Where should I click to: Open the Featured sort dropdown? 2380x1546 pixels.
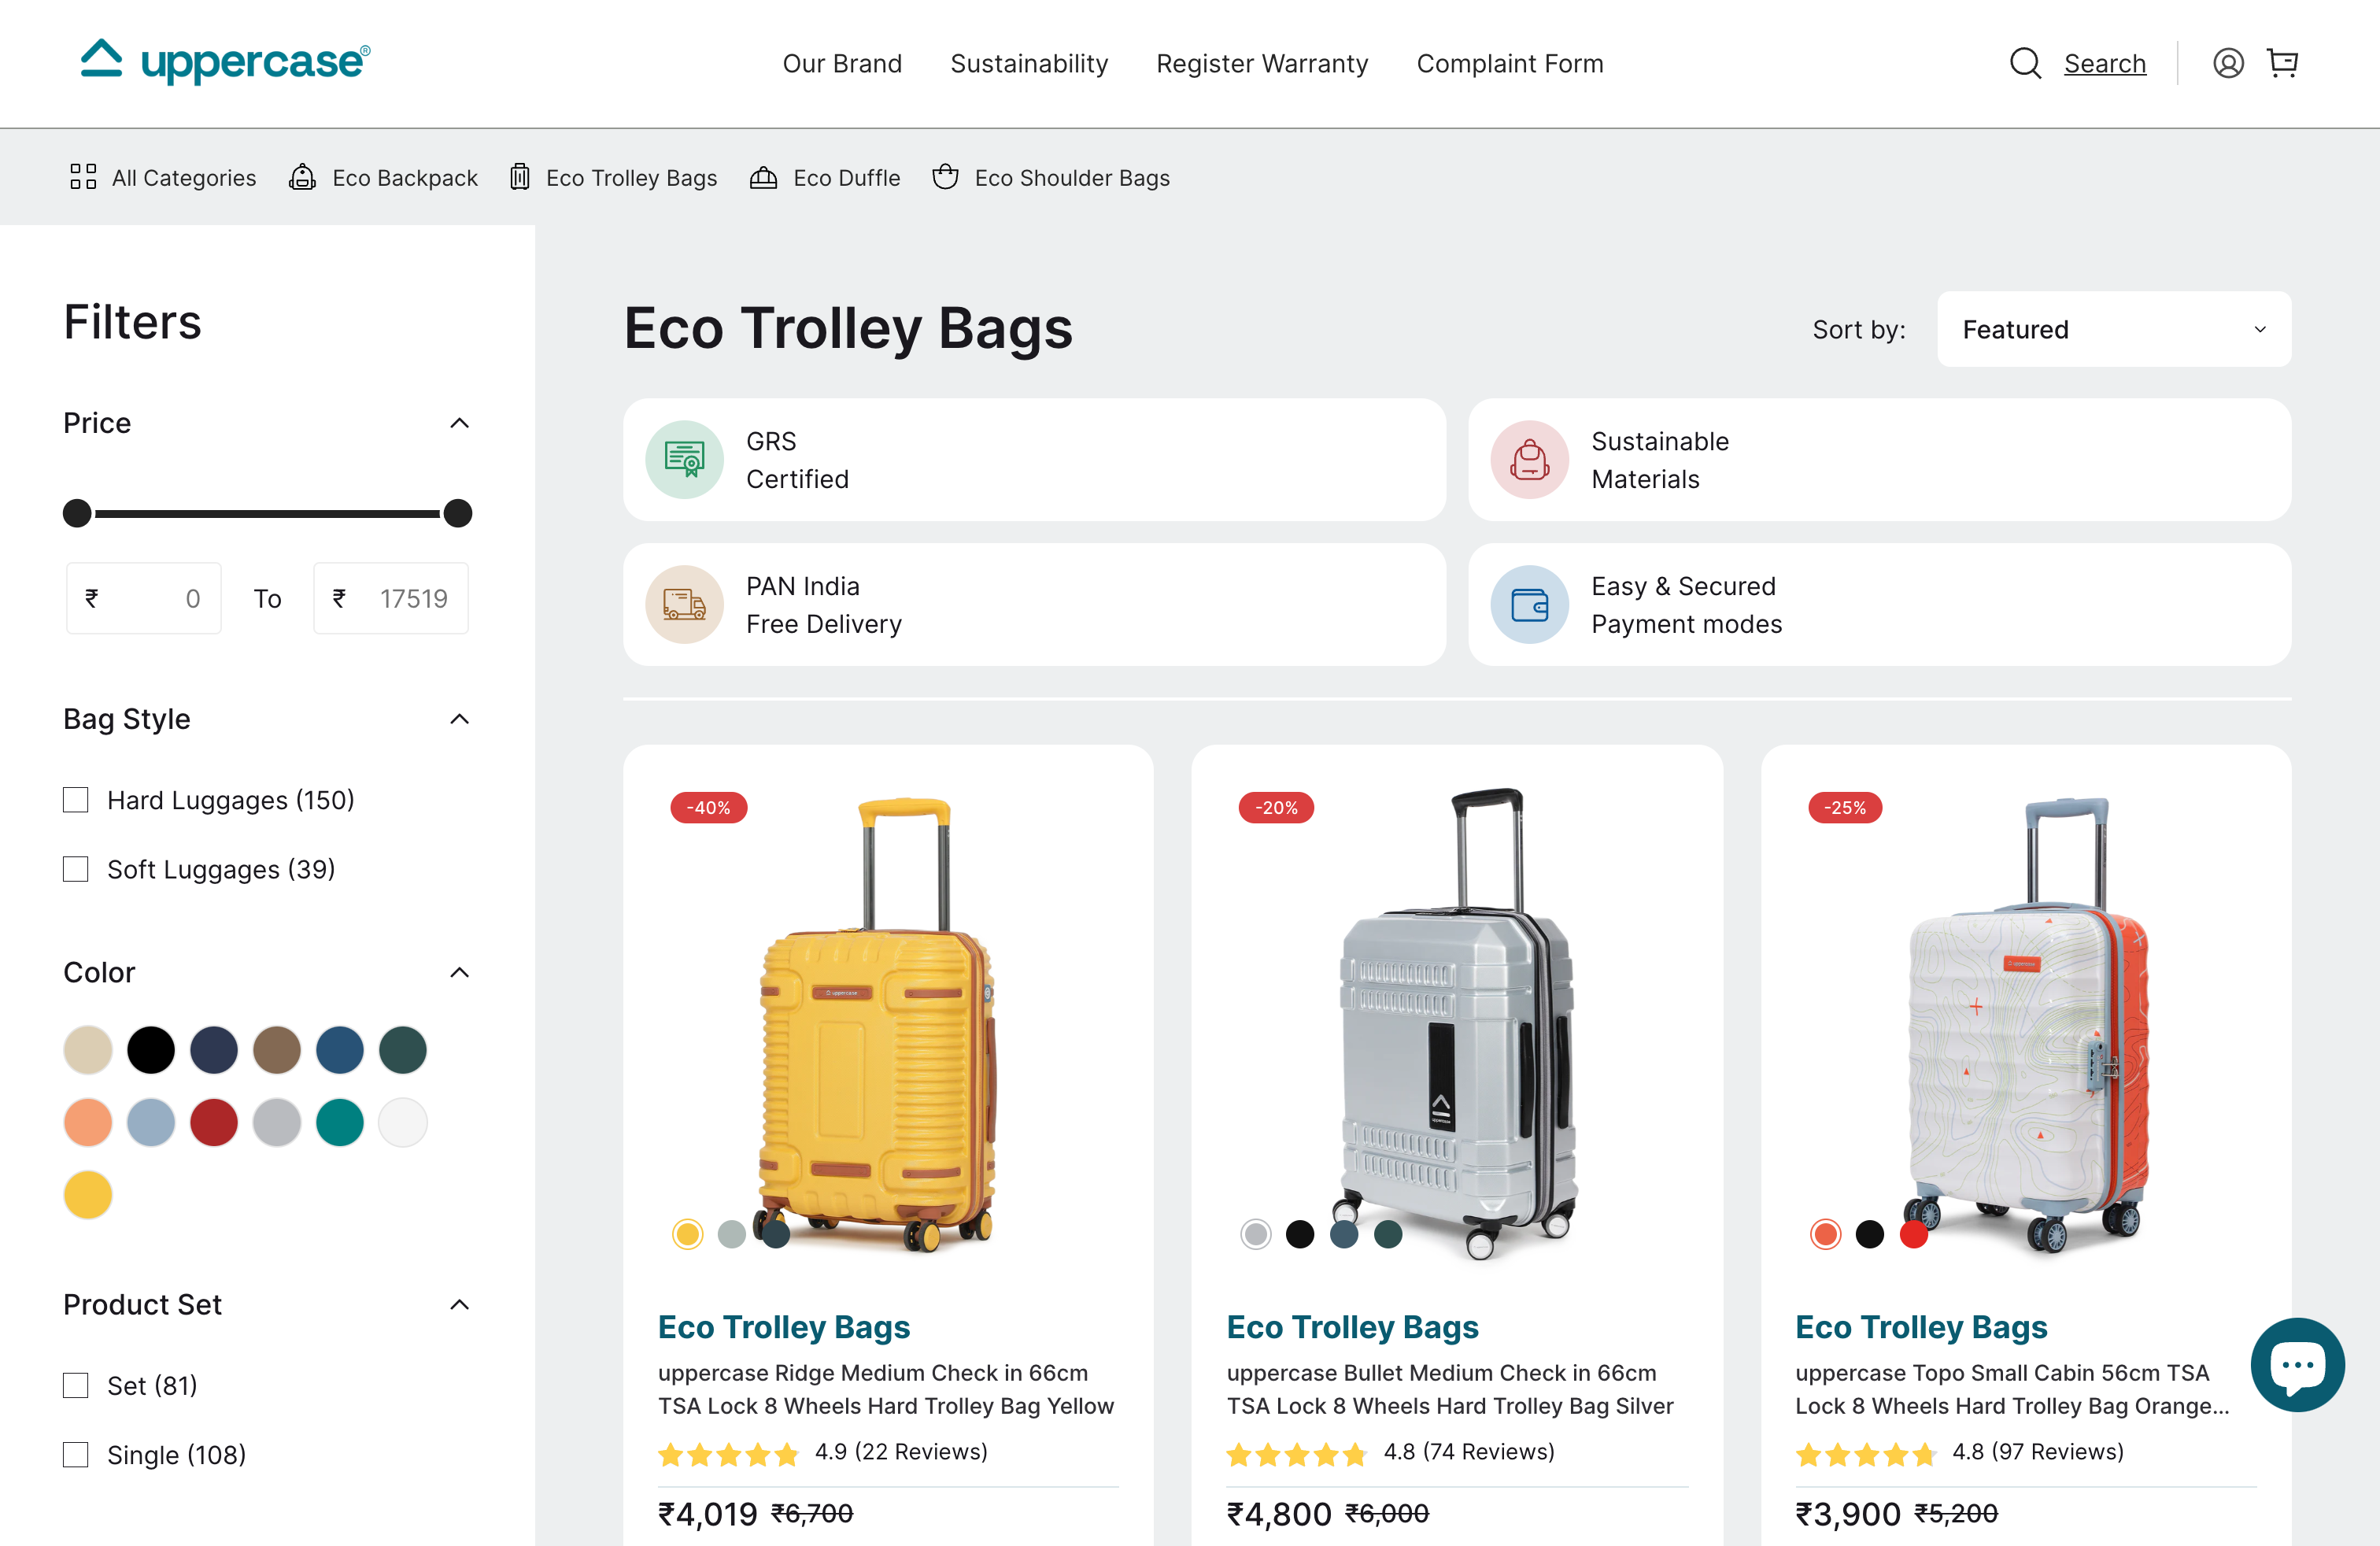[2113, 329]
